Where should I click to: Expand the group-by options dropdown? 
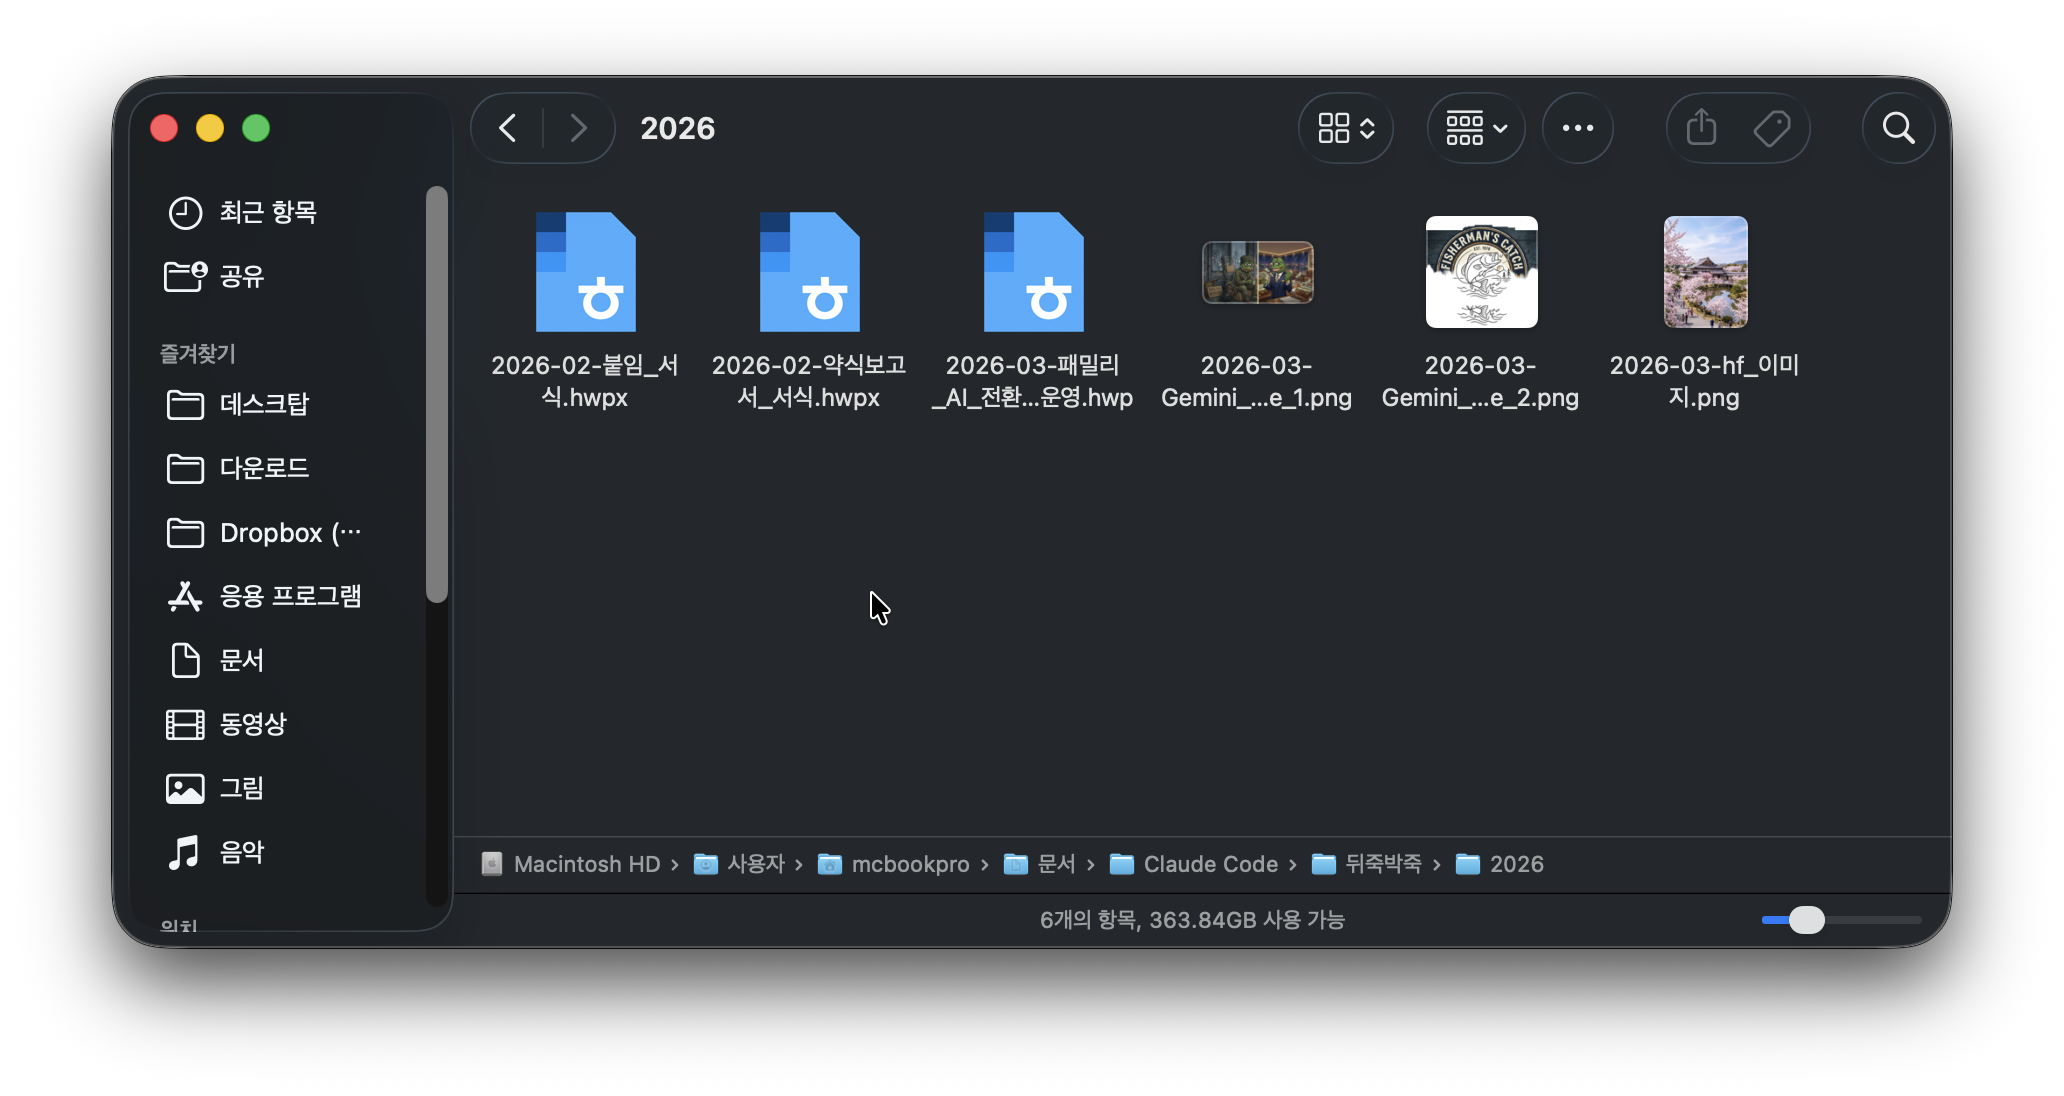1476,128
